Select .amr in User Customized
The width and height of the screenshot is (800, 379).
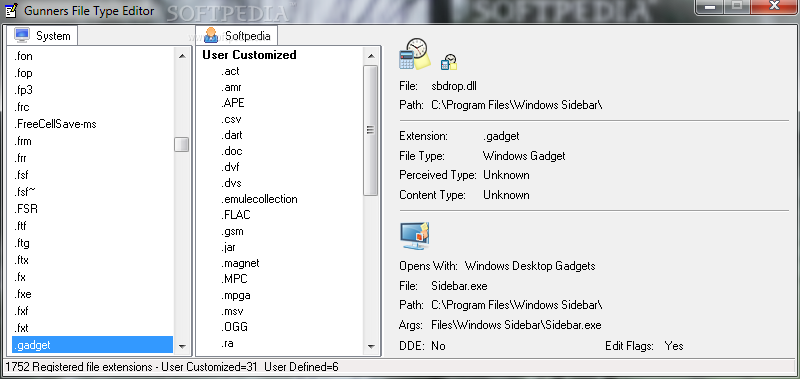point(231,87)
